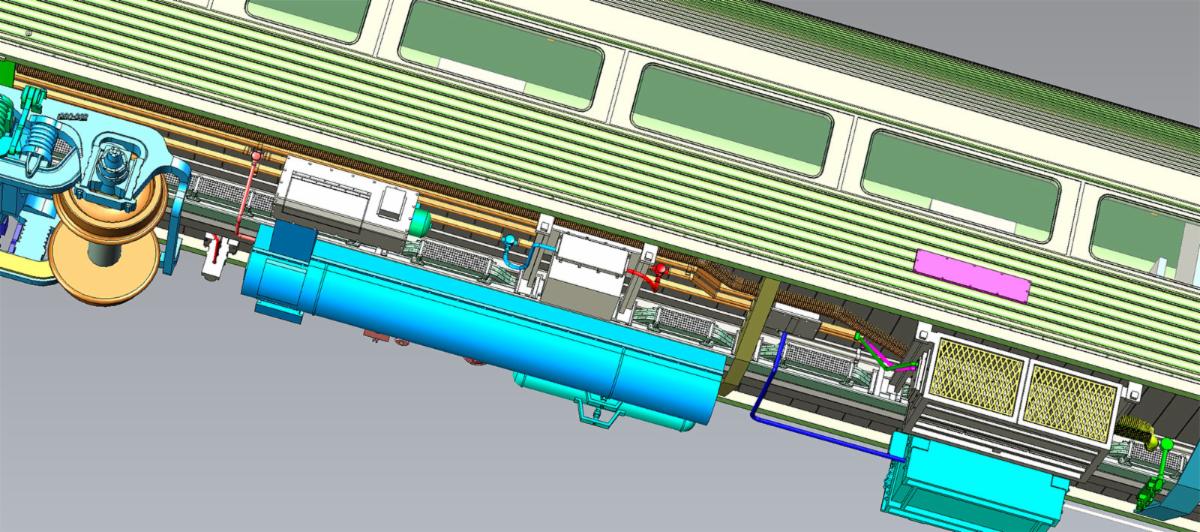Pick the light blue curved hose
The image size is (1200, 532).
coord(522,250)
